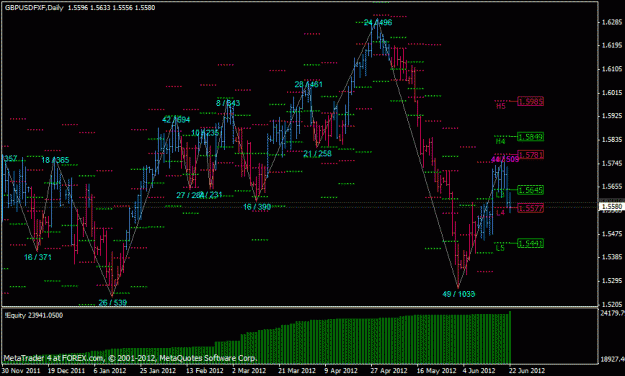Click 1.6105 on the price axis

coord(612,69)
